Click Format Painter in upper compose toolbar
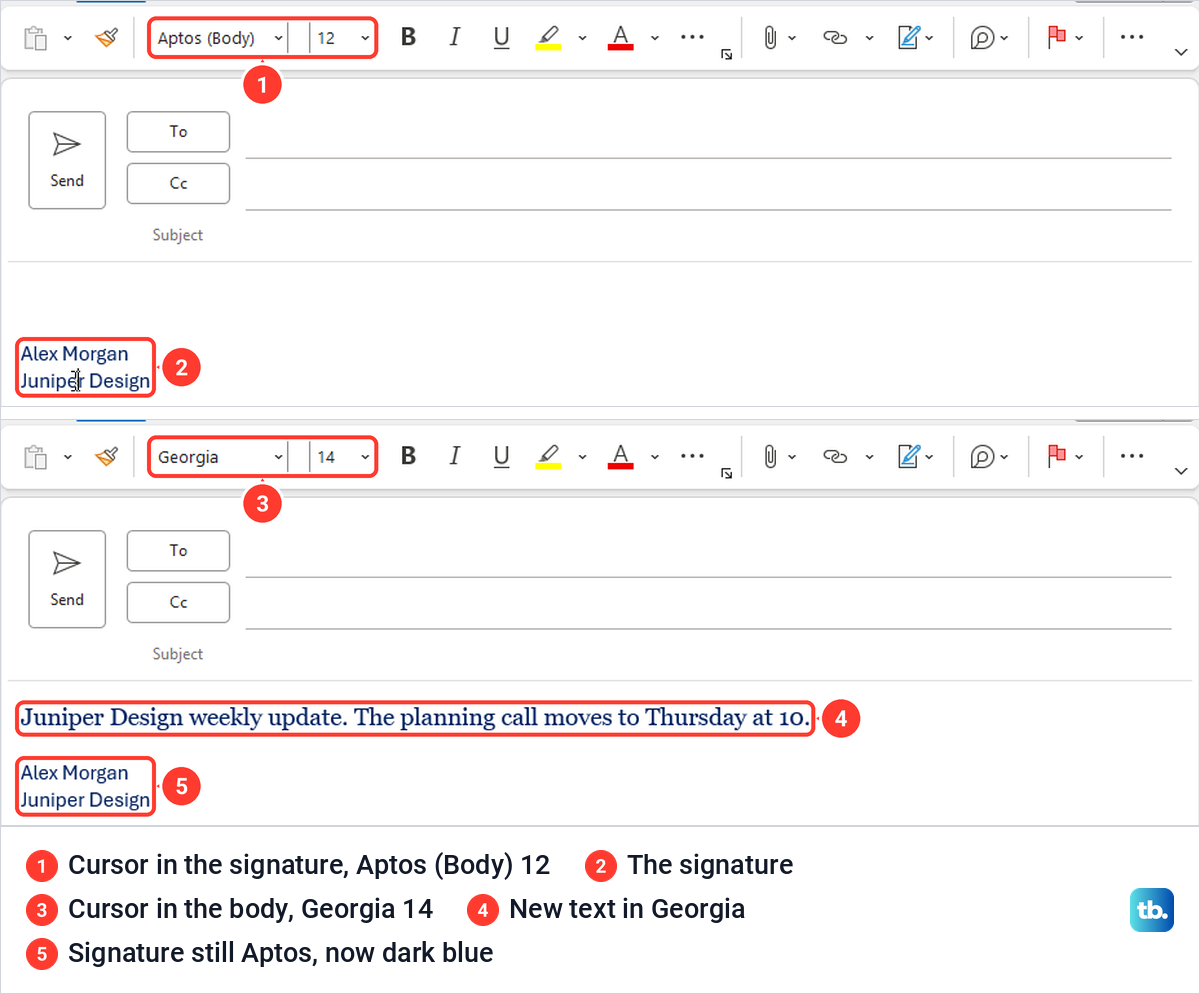Screen dimensions: 1200x994 [106, 38]
